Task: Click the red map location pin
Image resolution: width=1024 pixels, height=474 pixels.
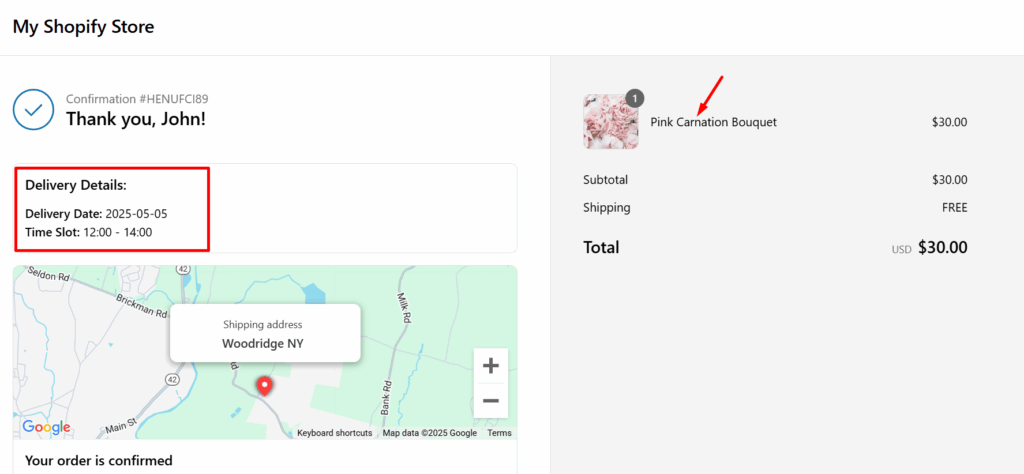Action: pyautogui.click(x=265, y=386)
